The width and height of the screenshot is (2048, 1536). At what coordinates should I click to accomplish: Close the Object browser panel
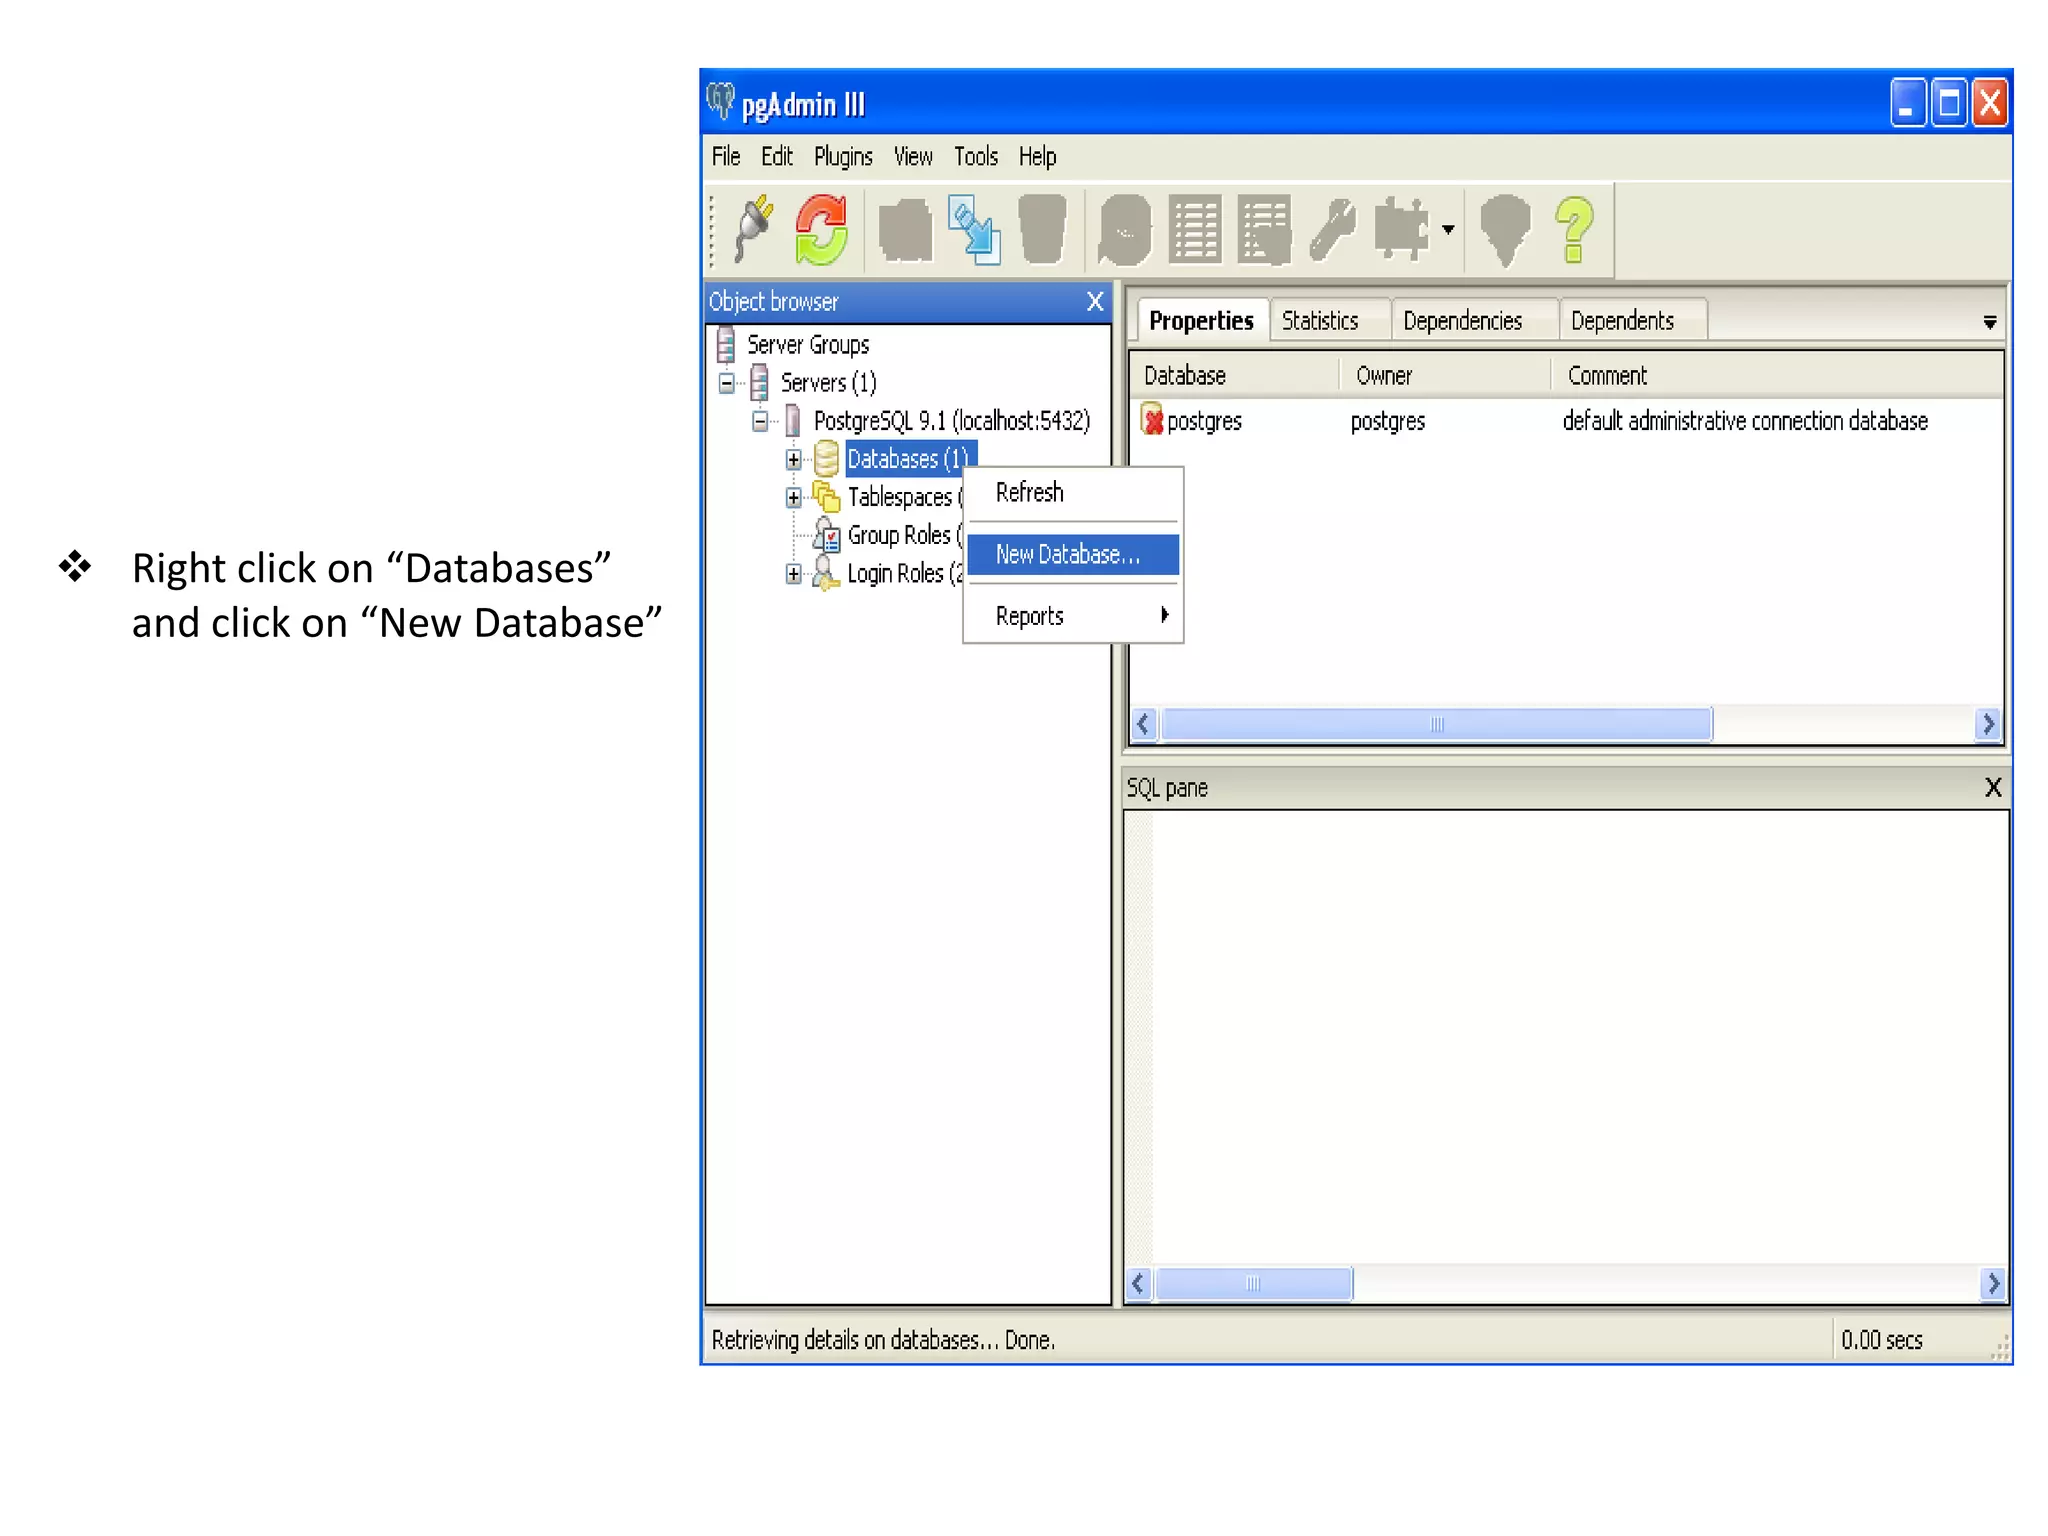tap(1095, 301)
